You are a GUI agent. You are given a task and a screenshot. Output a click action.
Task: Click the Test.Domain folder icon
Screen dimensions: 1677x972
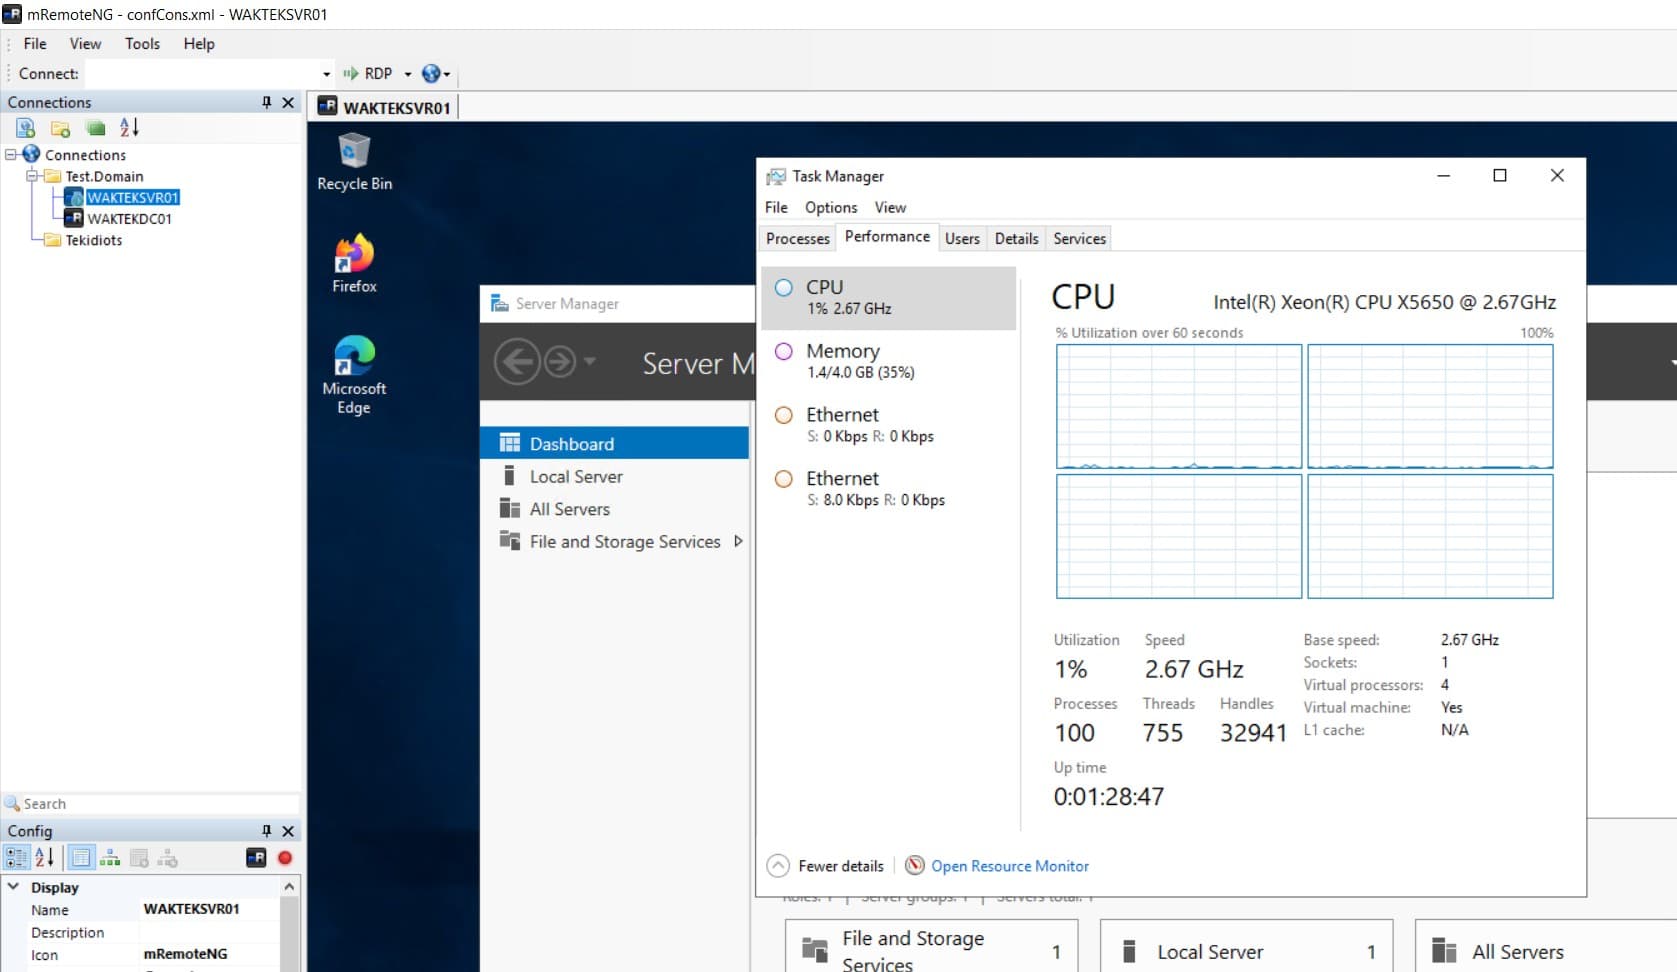53,176
